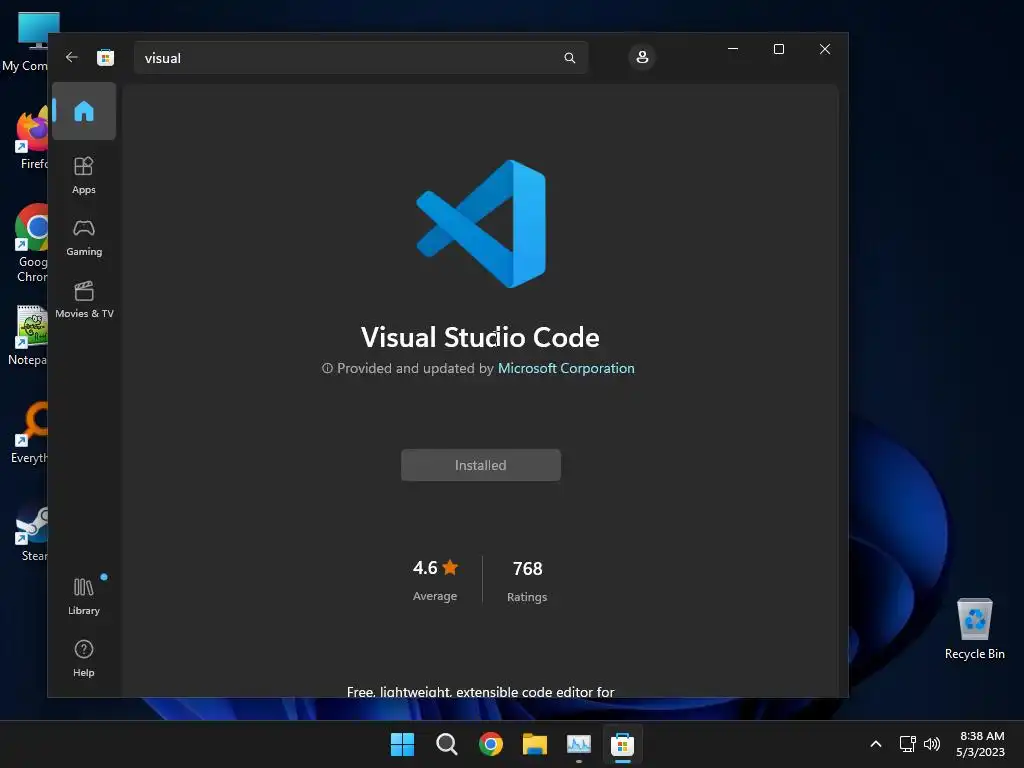1024x768 pixels.
Task: Open the user account profile icon
Action: coord(642,57)
